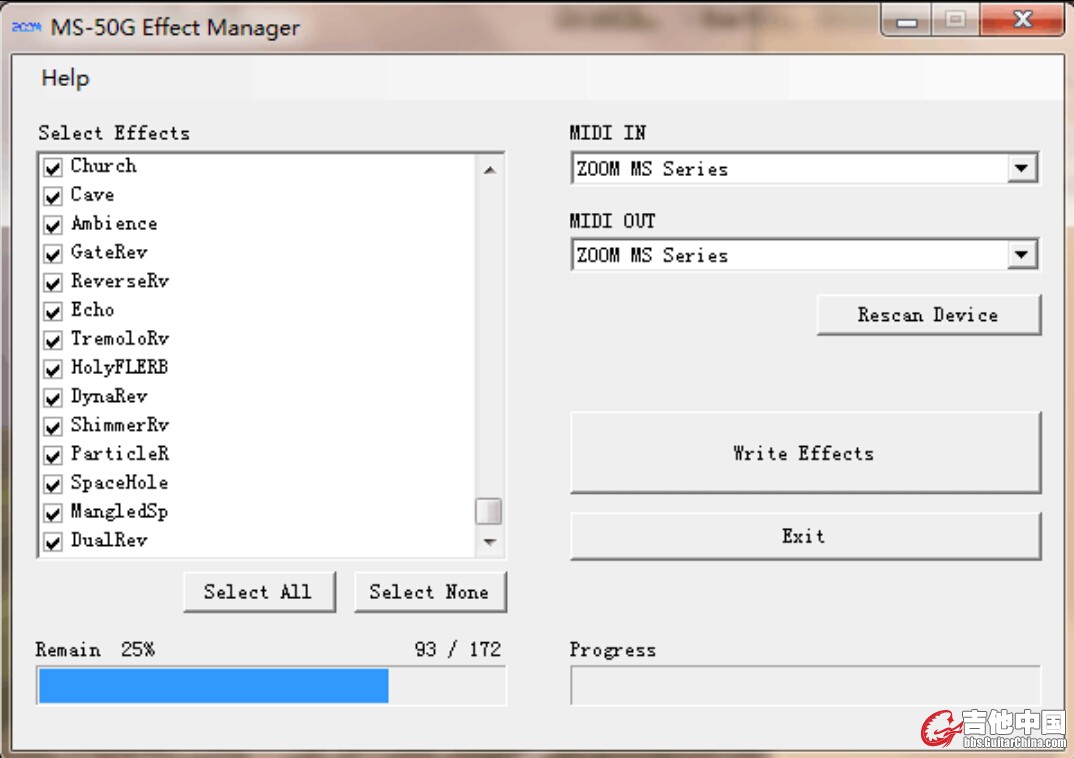Click the Rescan Device button
The image size is (1074, 758).
point(929,315)
